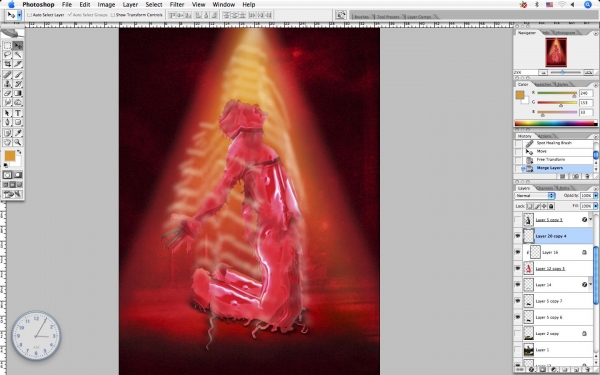Open the layer Opacity slider arrow
This screenshot has width=600, height=375.
595,196
